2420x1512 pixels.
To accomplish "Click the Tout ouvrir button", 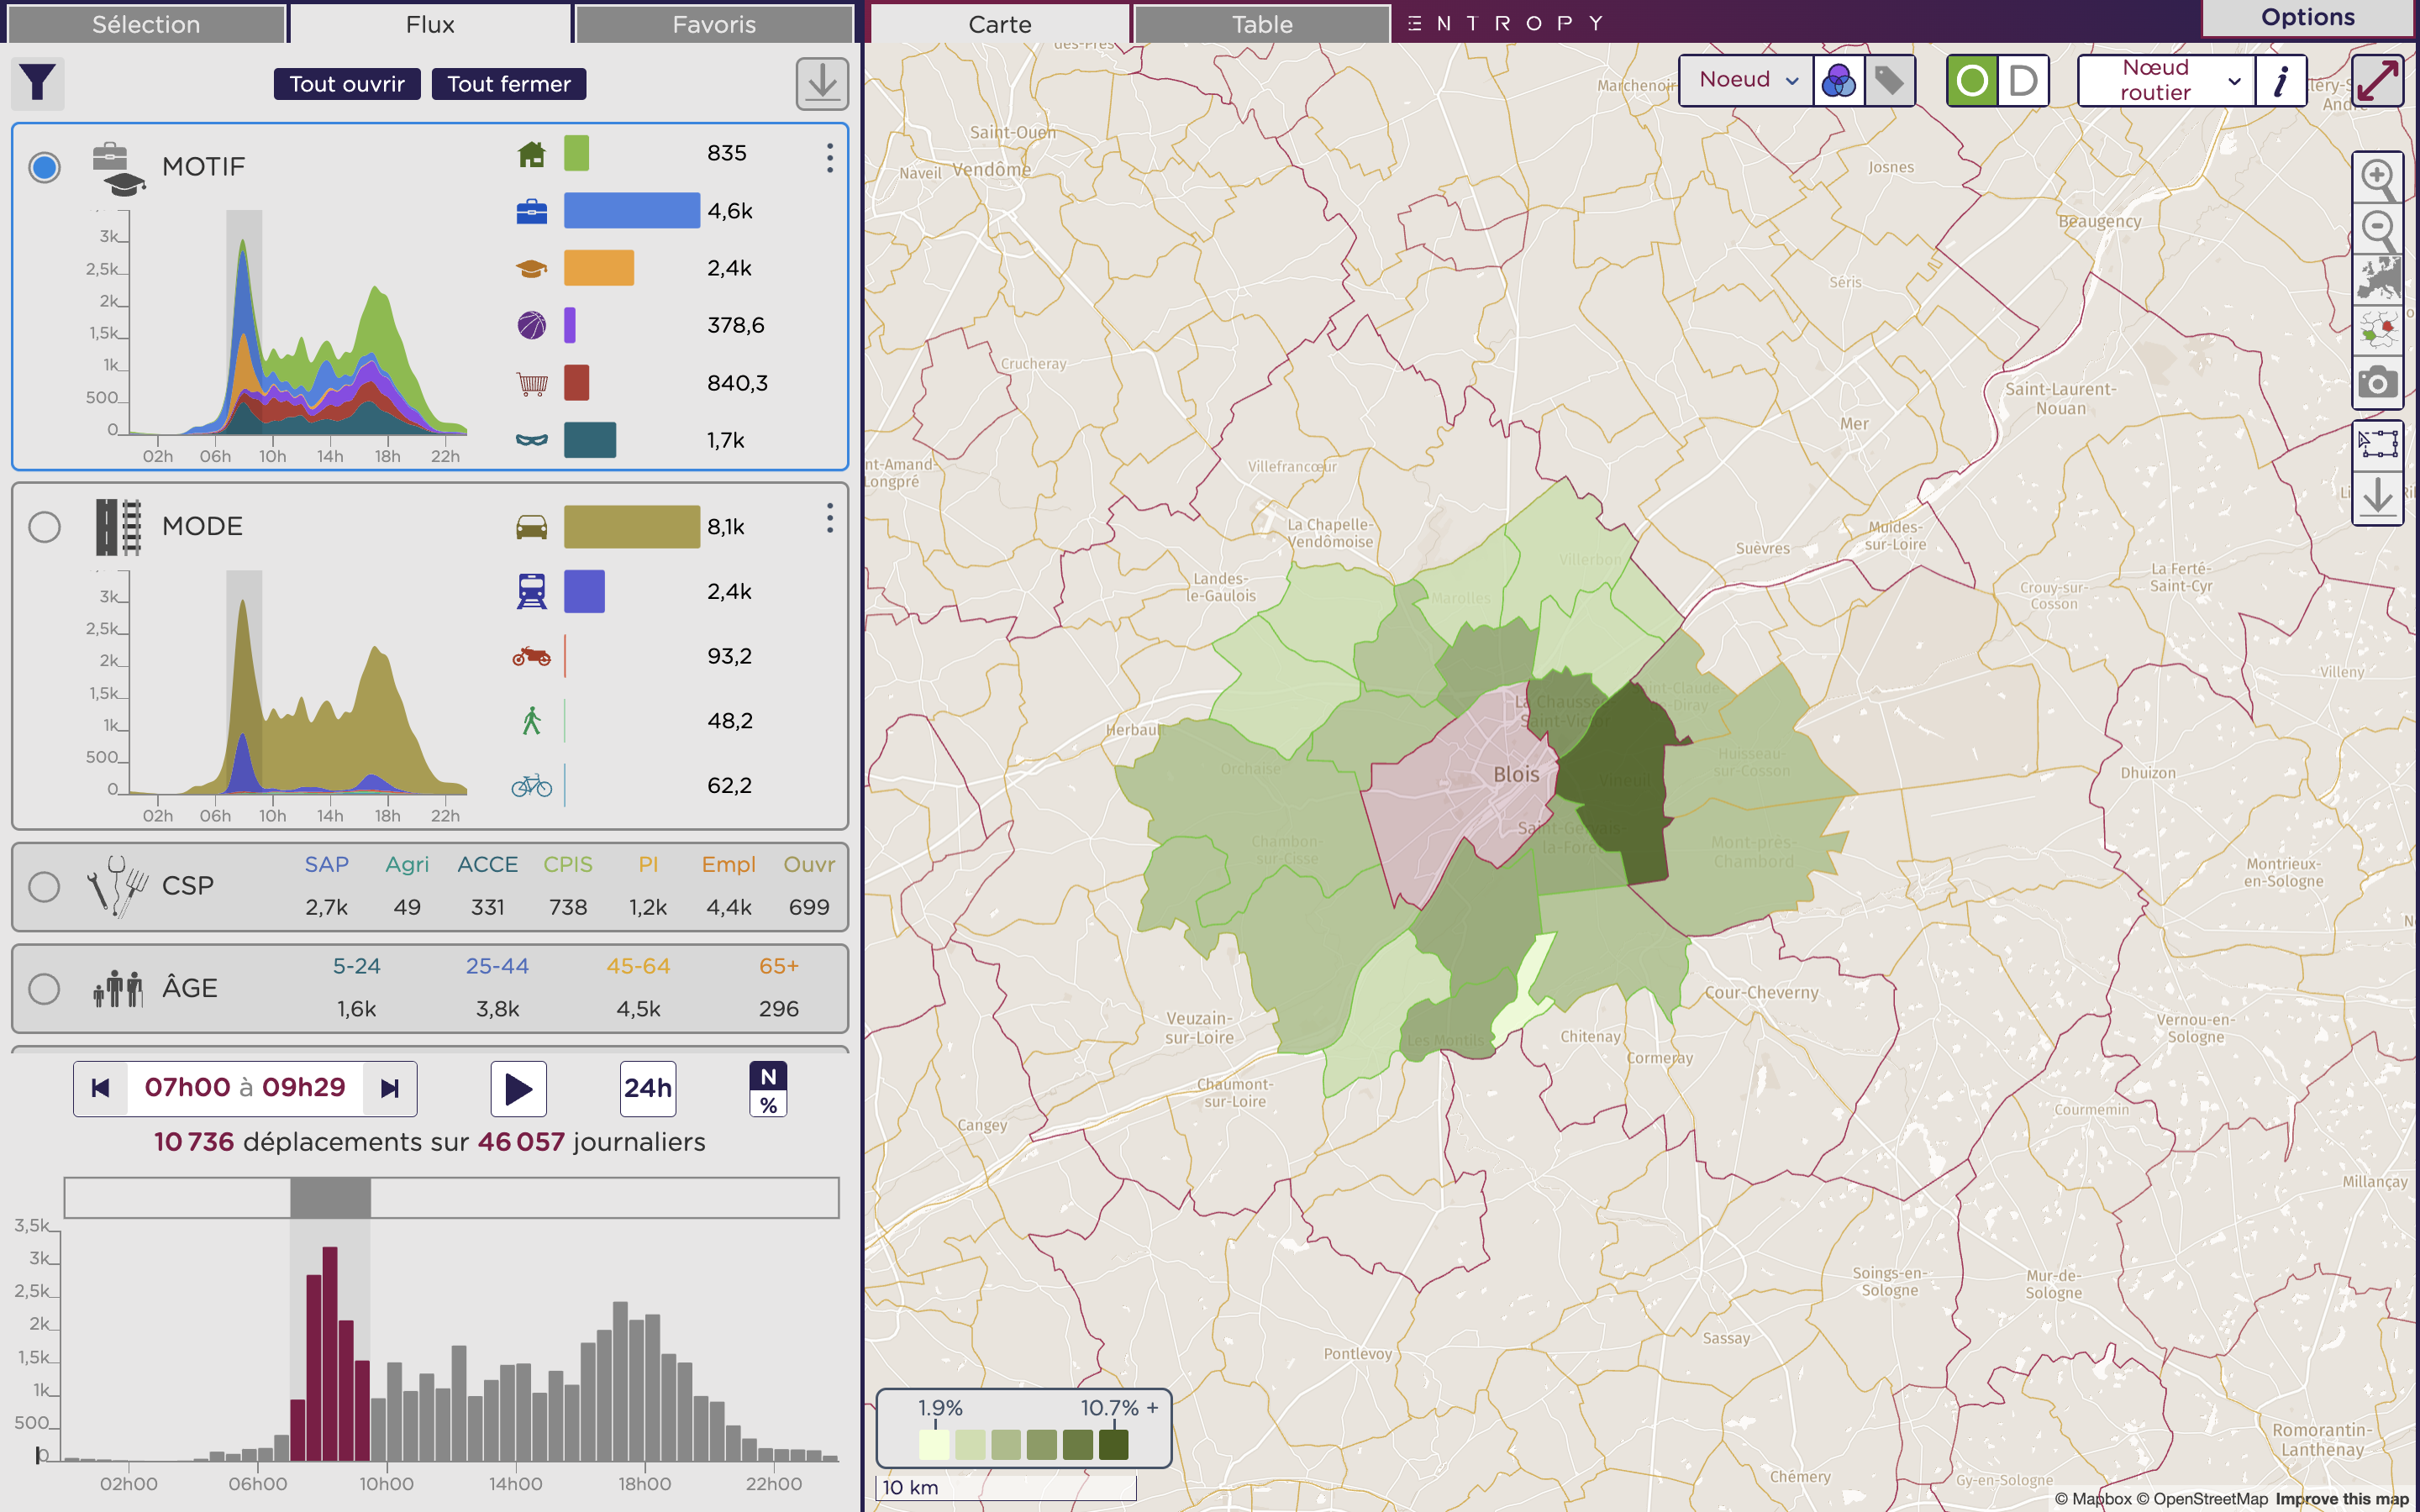I will [x=347, y=84].
